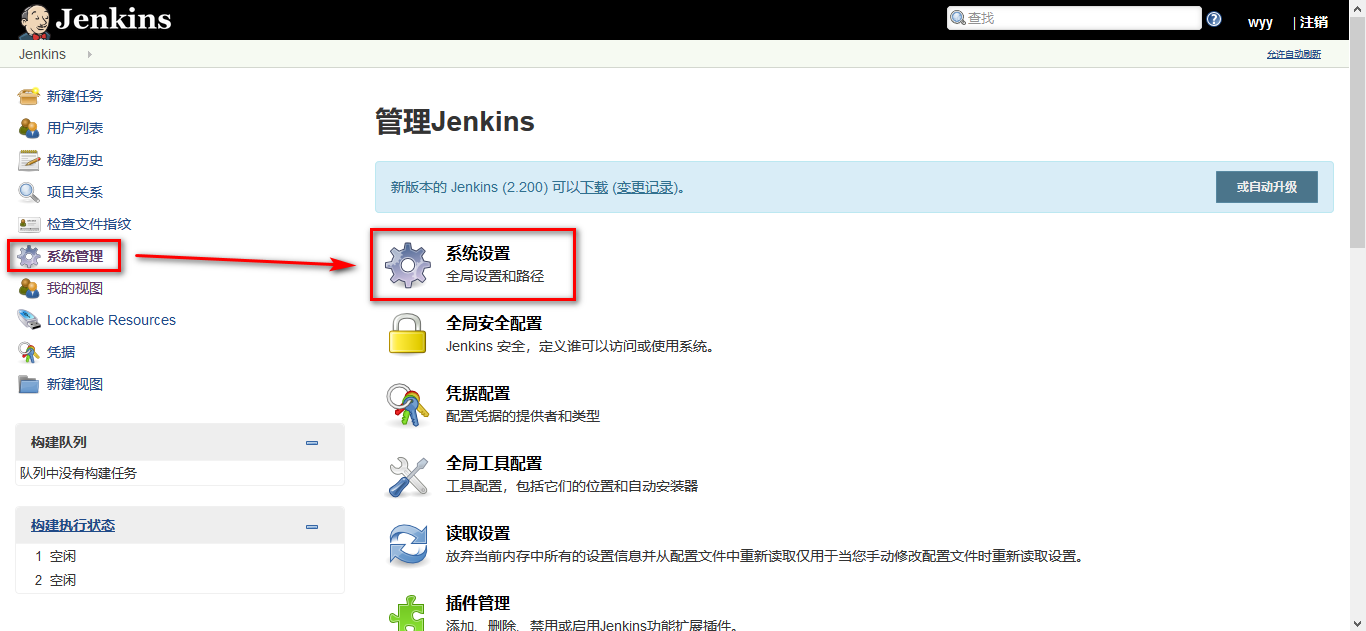Viewport: 1366px width, 631px height.
Task: Click the 下载 link in upgrade notice
Action: click(x=594, y=187)
